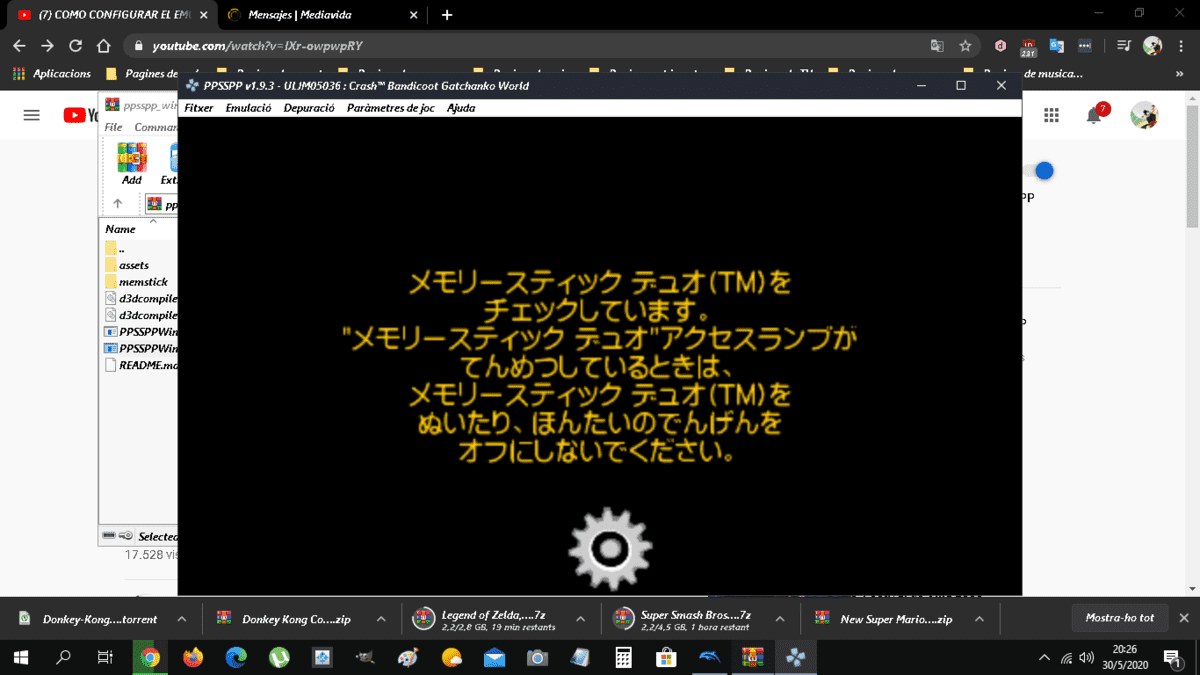Open a new Chrome tab
This screenshot has height=675, width=1200.
tap(446, 15)
